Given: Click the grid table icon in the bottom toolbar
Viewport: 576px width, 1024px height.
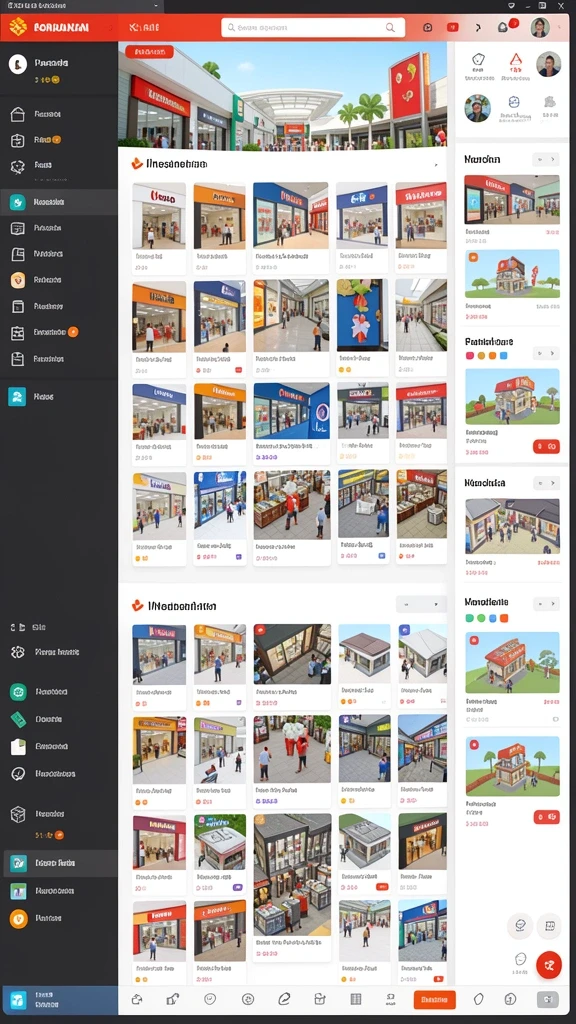Looking at the screenshot, I should click(x=356, y=999).
